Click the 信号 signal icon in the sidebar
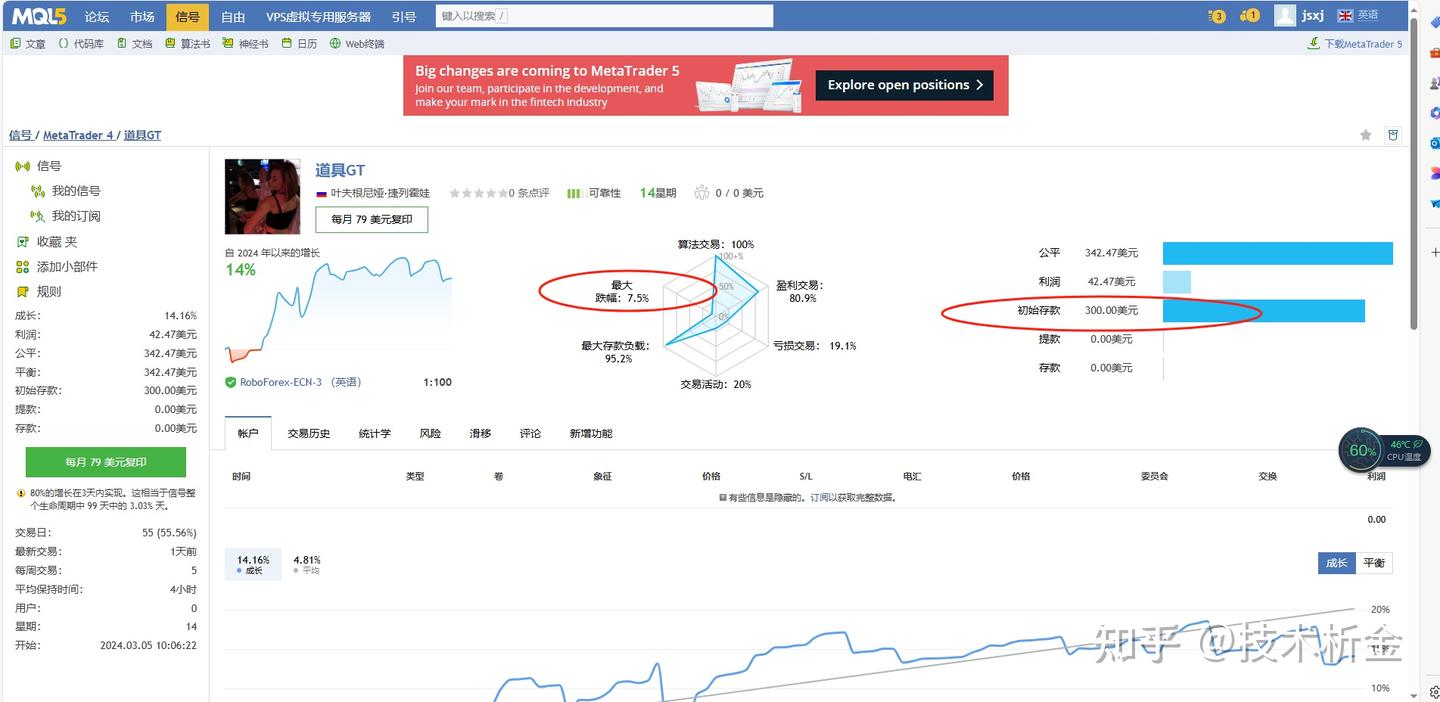 pyautogui.click(x=23, y=166)
